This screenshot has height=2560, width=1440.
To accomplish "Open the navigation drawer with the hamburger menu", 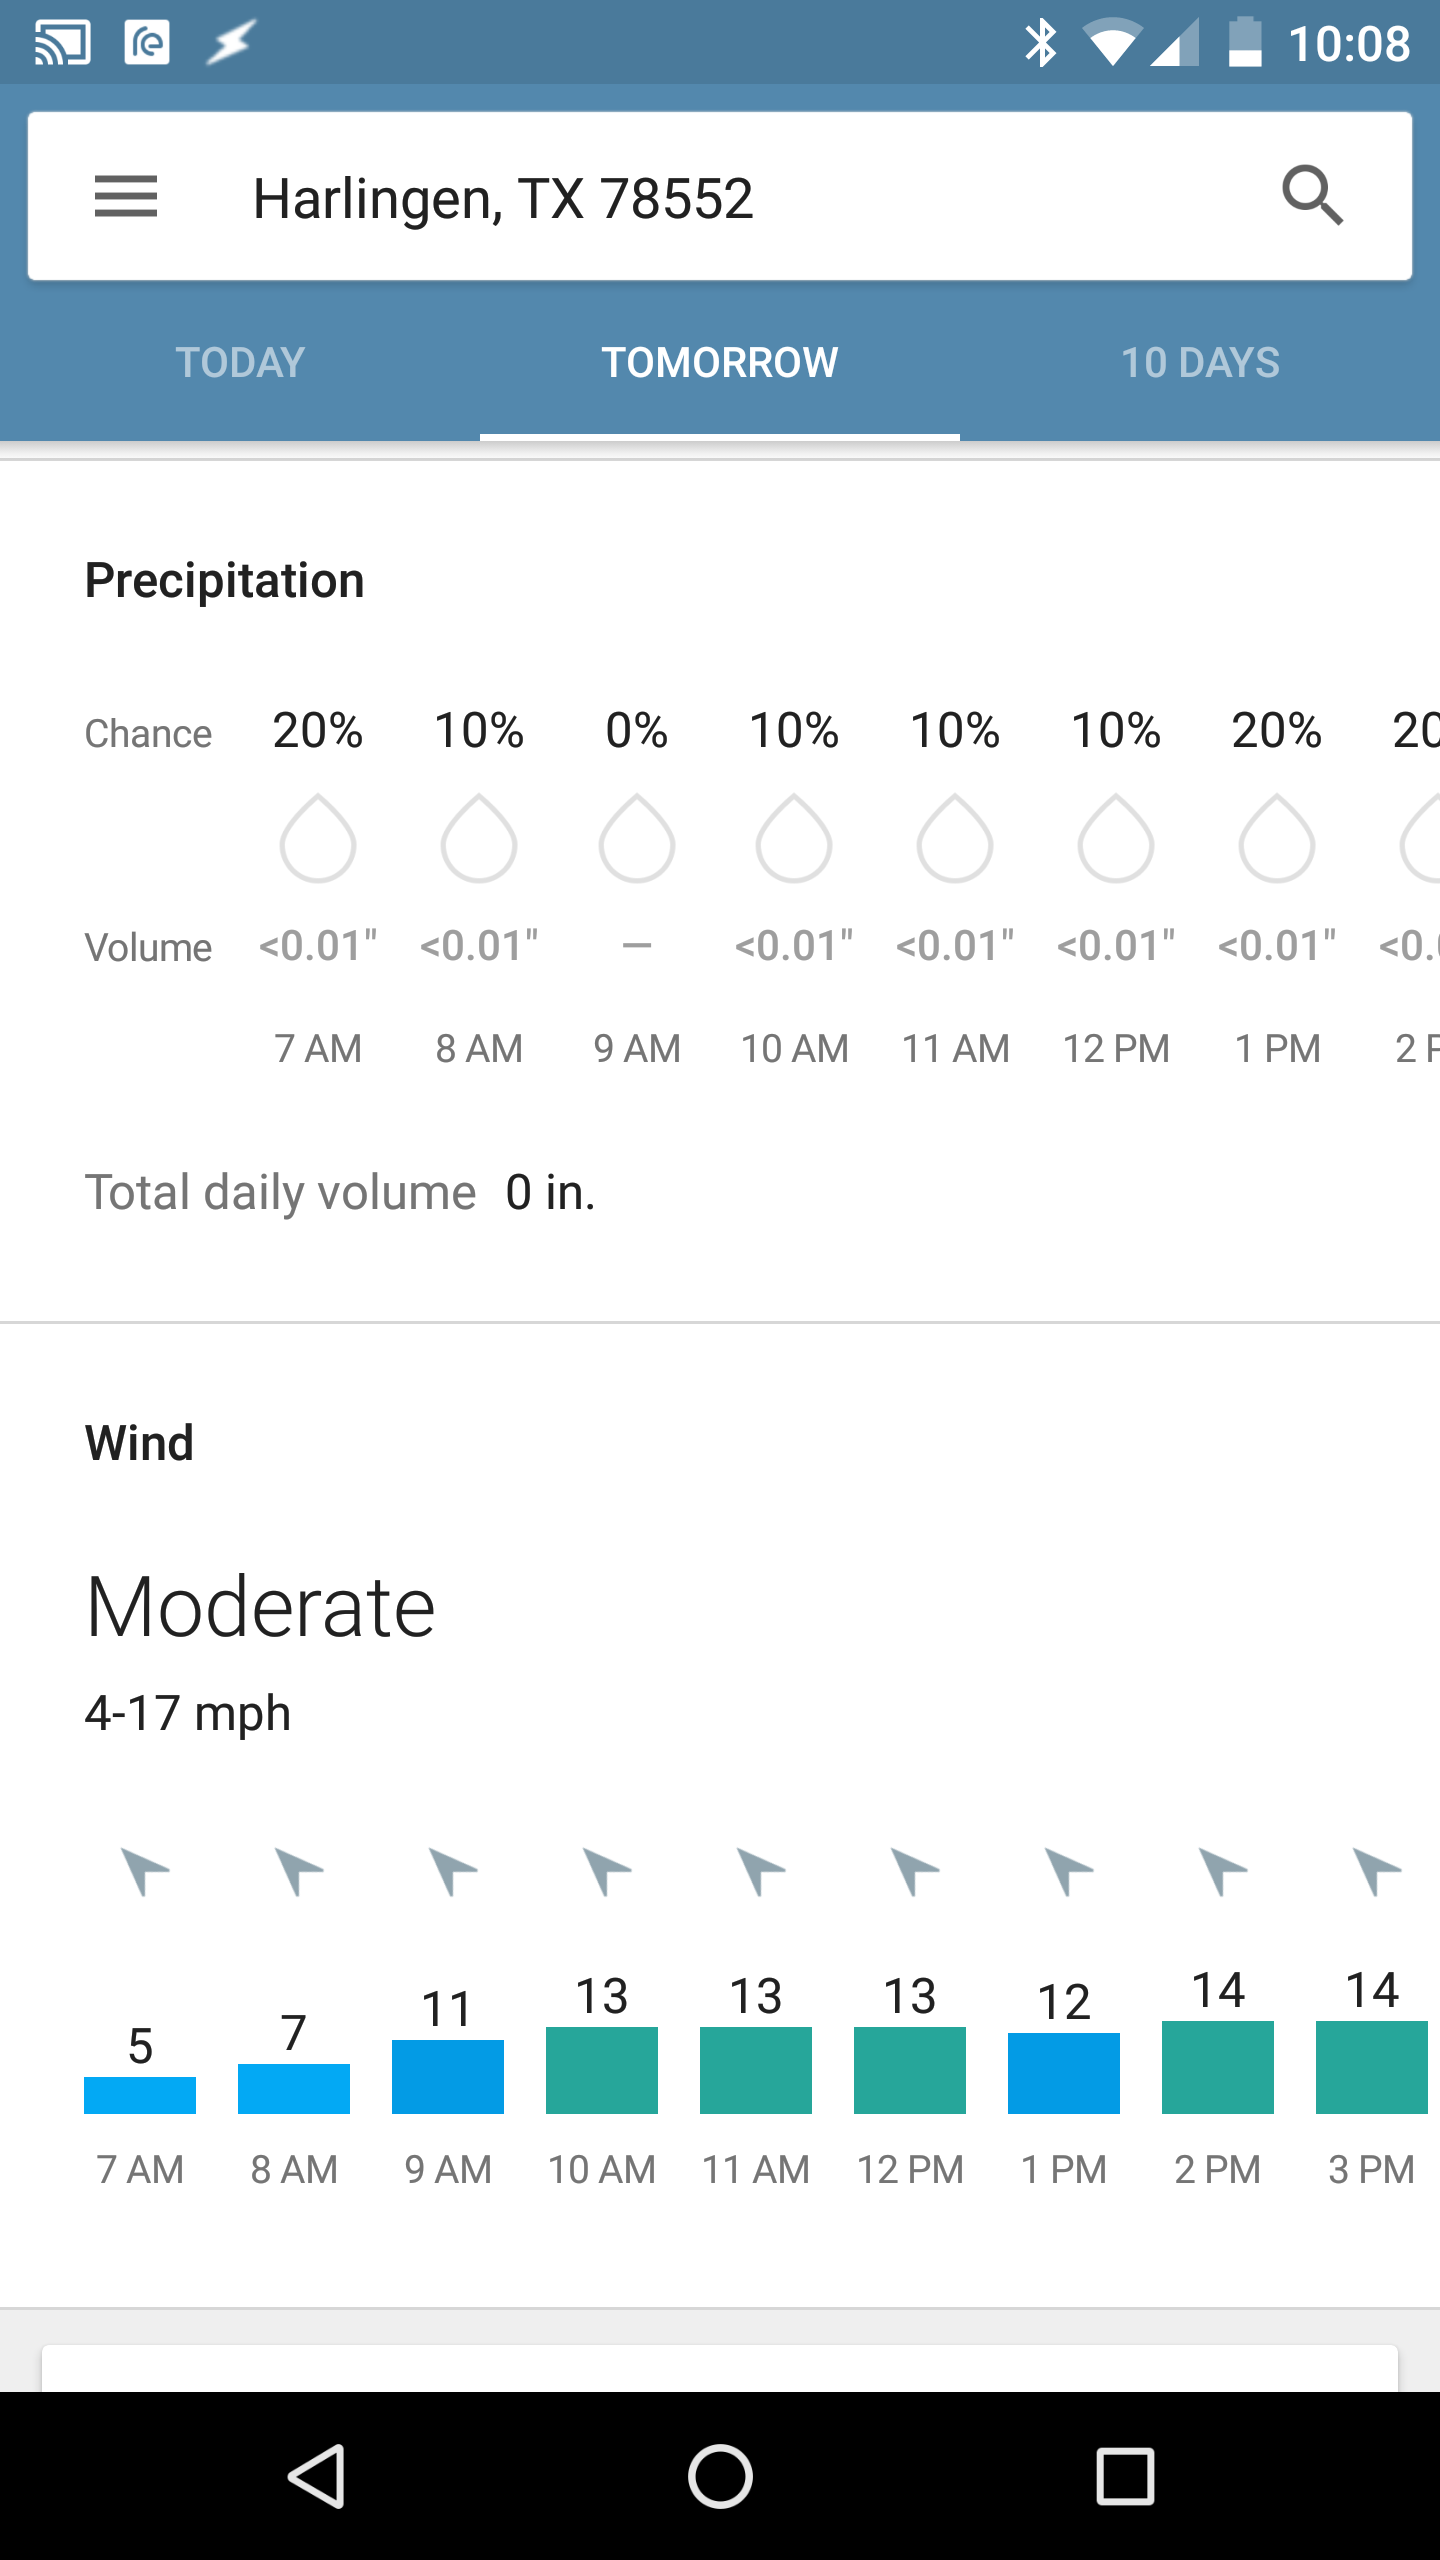I will point(126,196).
